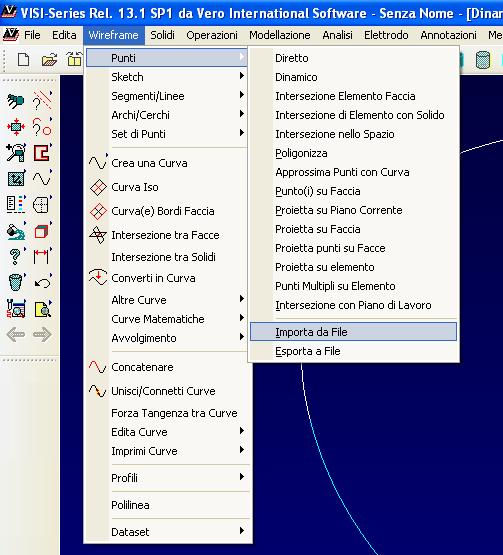Click the New document toolbar icon
Viewport: 503px width, 555px height.
coord(23,59)
